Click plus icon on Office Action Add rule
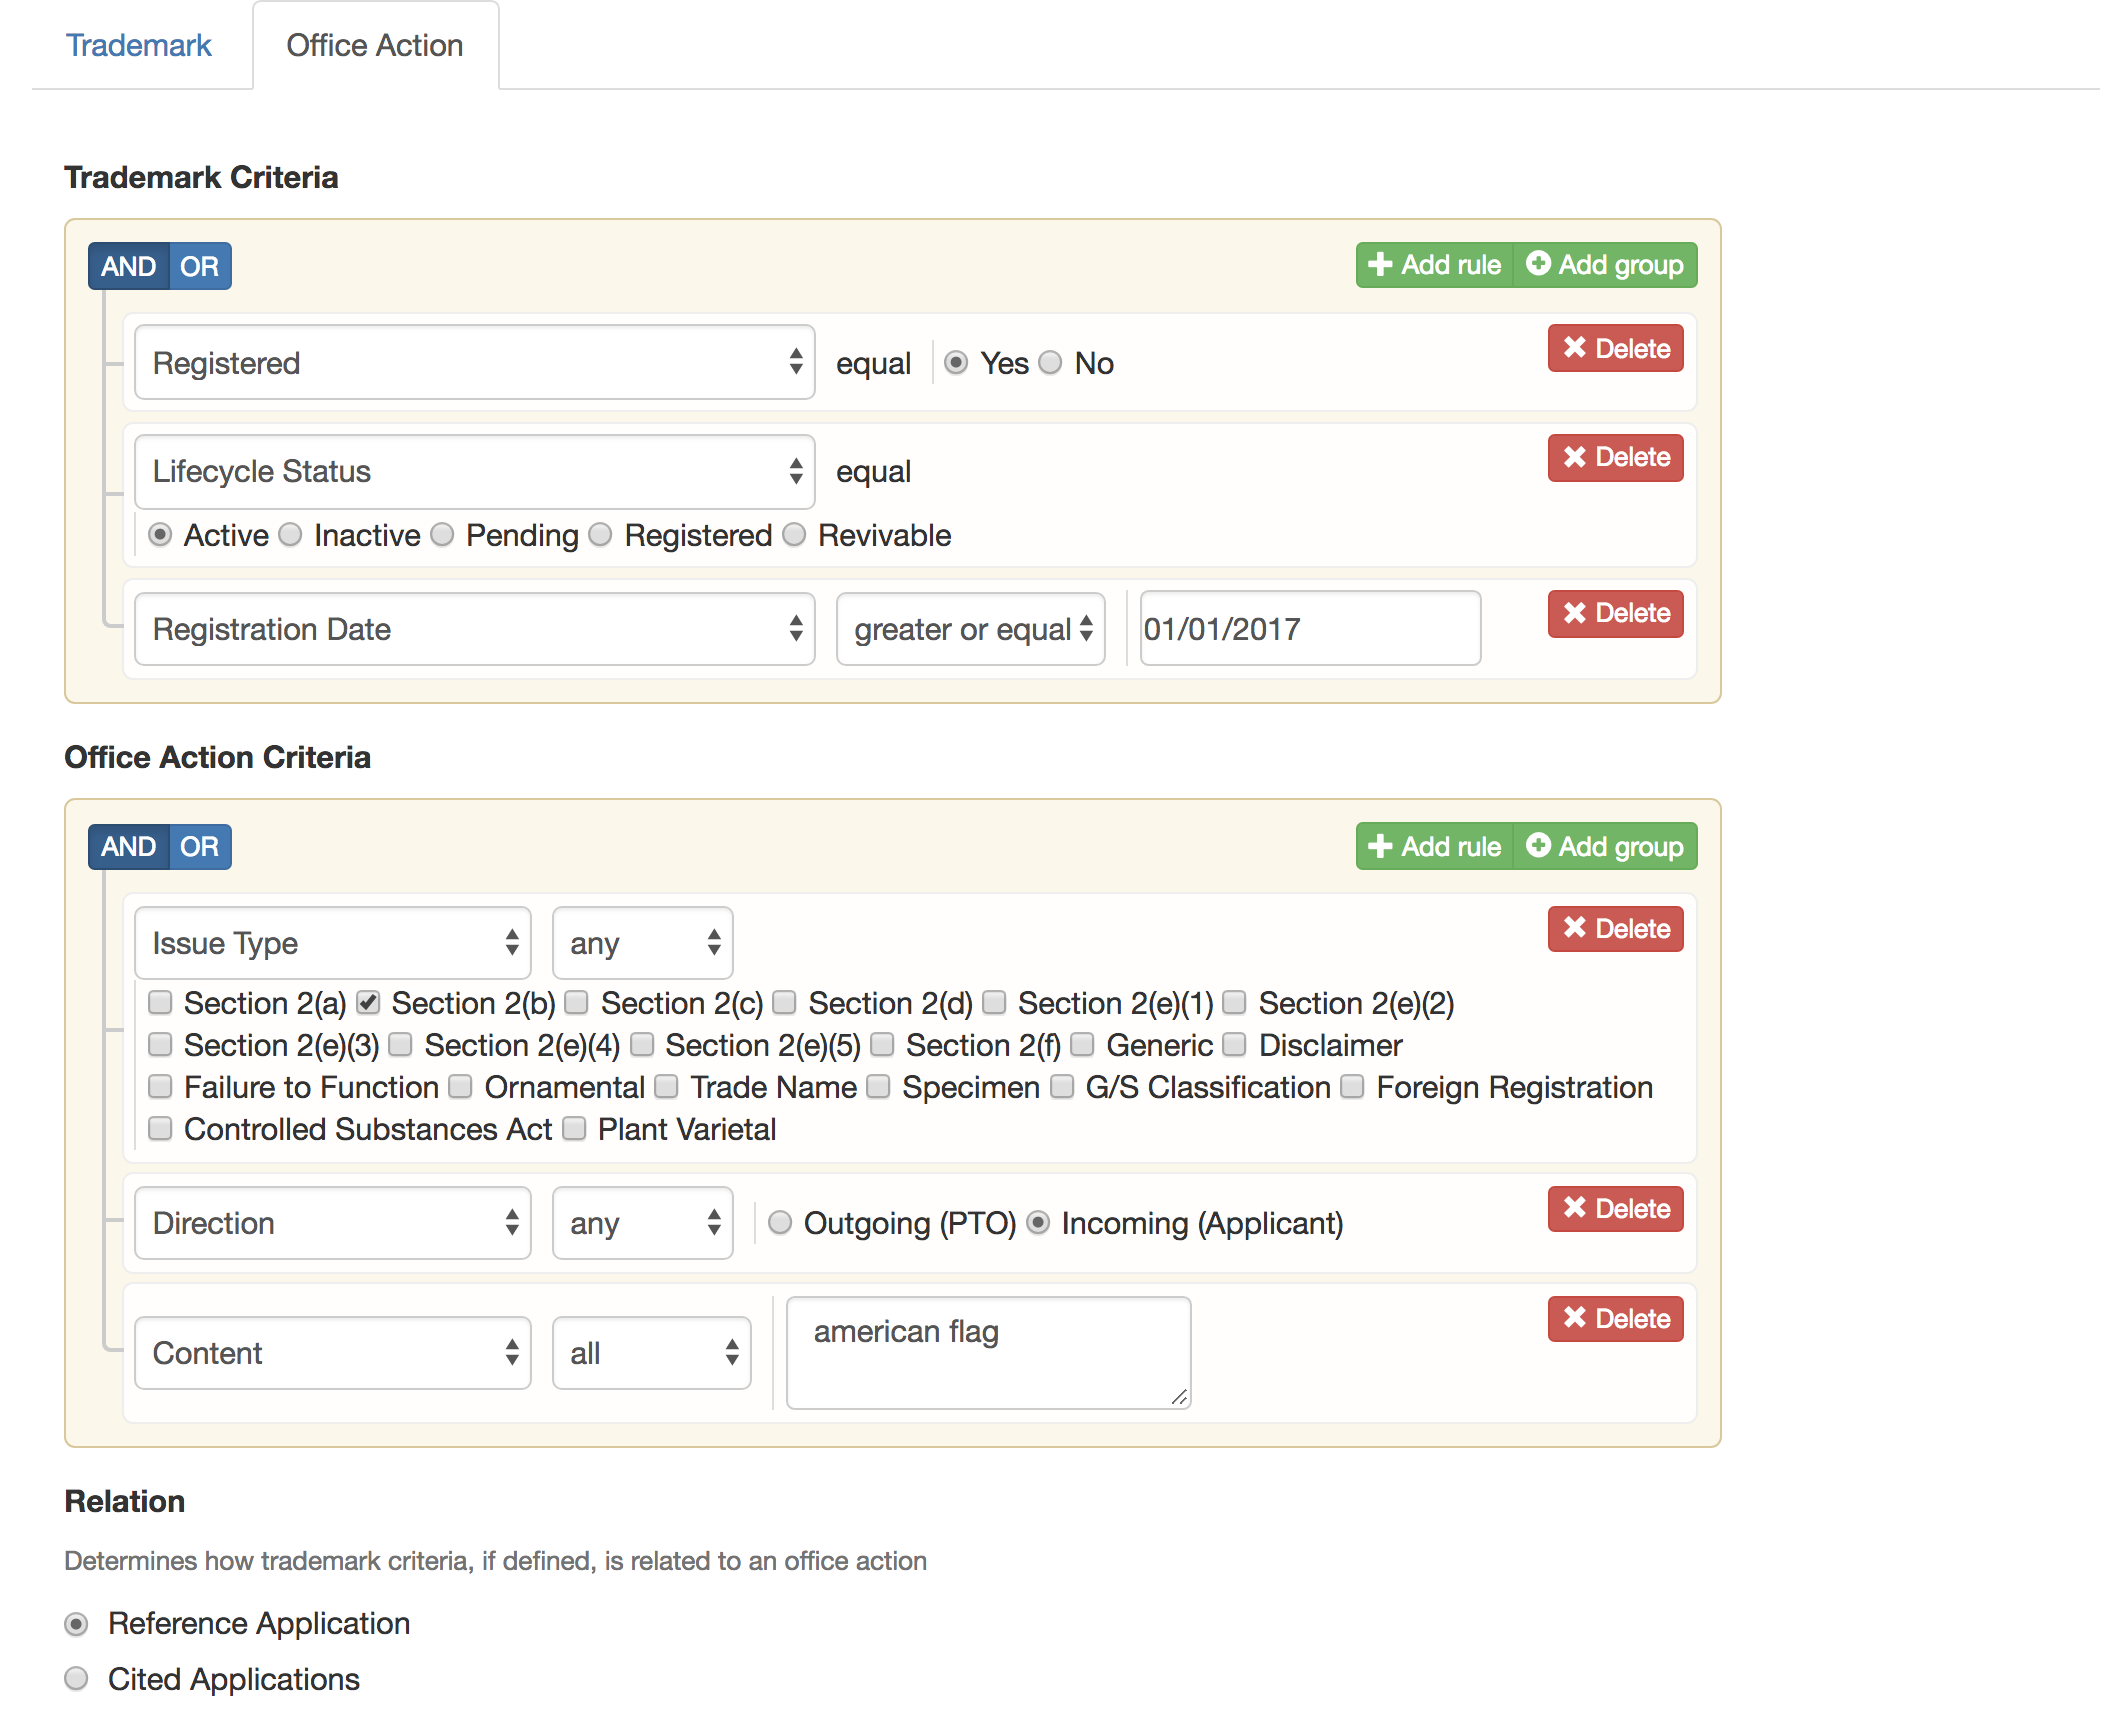This screenshot has width=2110, height=1714. [1380, 846]
